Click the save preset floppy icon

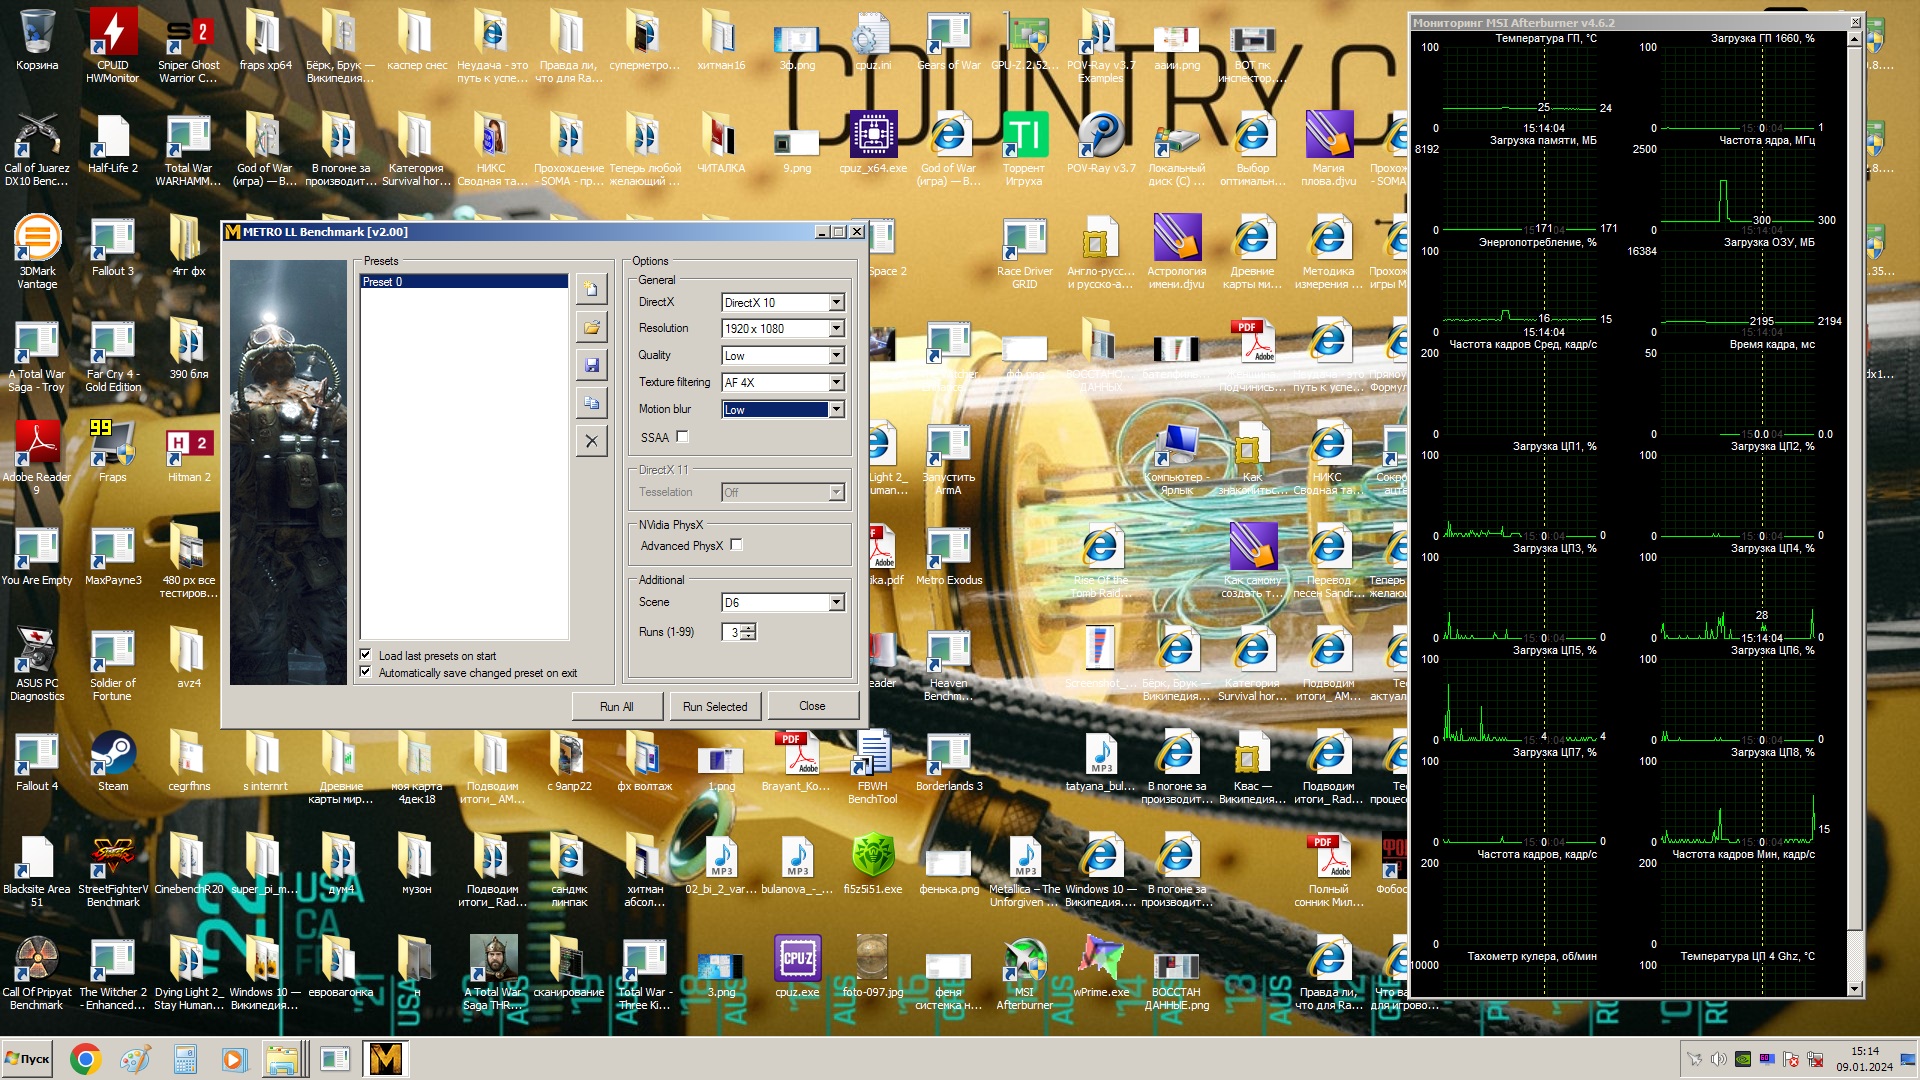(x=591, y=365)
